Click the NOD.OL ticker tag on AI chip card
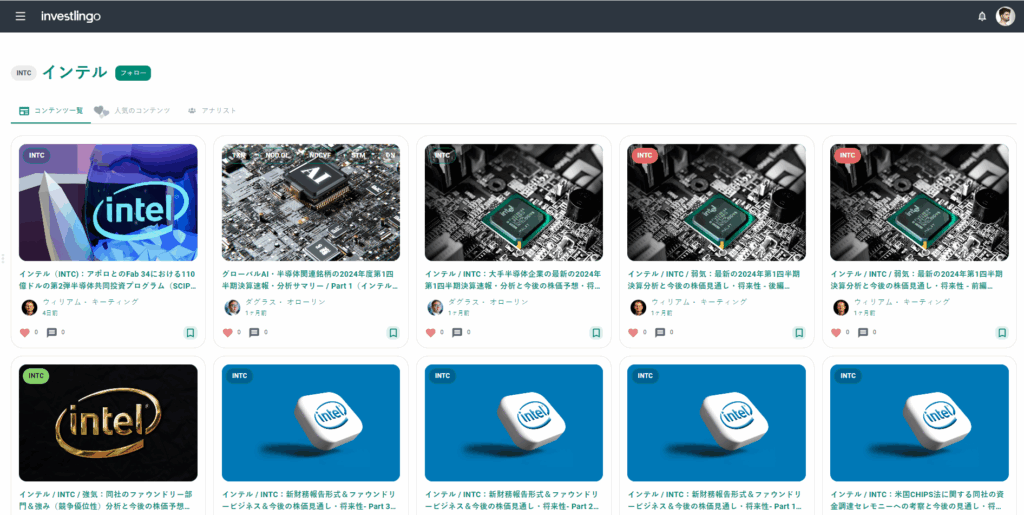The height and width of the screenshot is (515, 1024). pyautogui.click(x=277, y=155)
